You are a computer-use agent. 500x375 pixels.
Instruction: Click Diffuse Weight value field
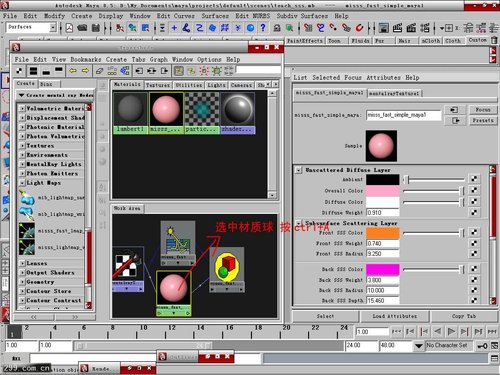pos(383,212)
